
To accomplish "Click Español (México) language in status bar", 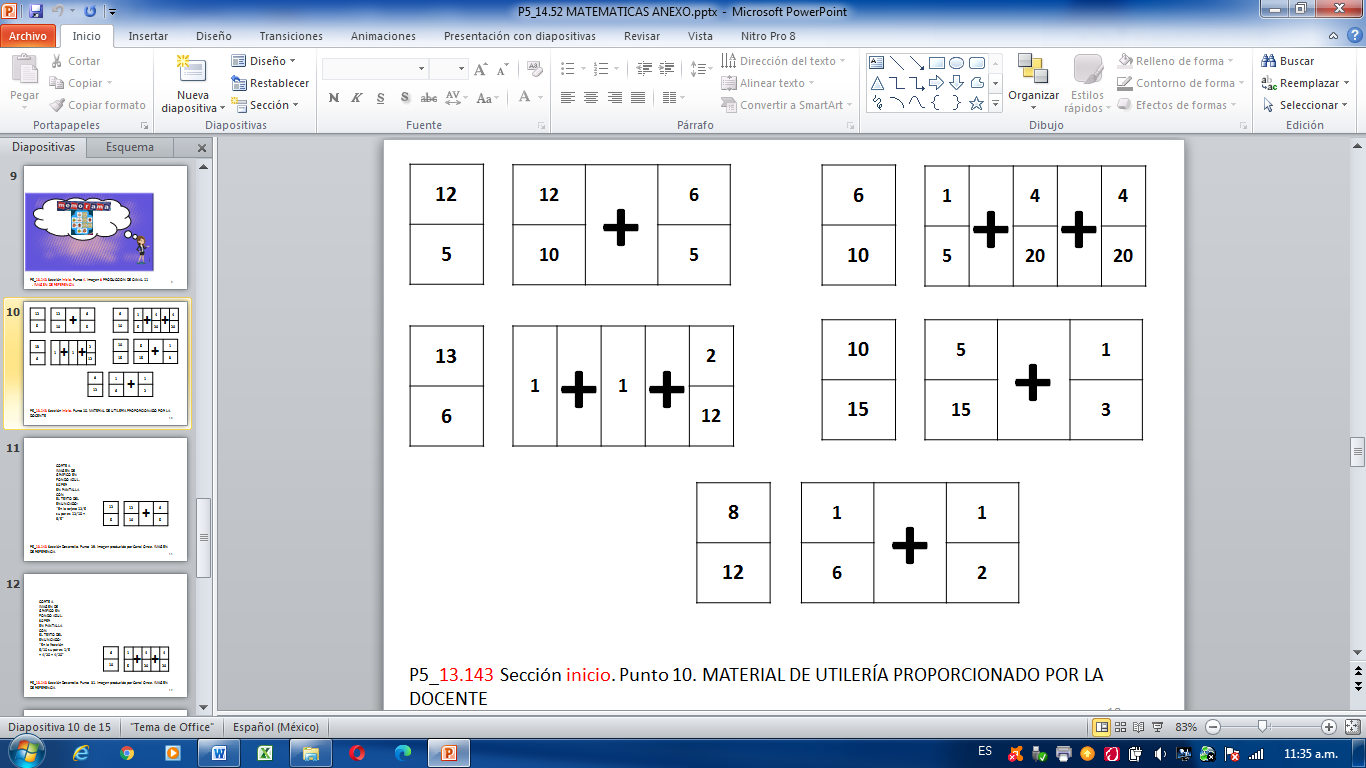I will [x=275, y=727].
